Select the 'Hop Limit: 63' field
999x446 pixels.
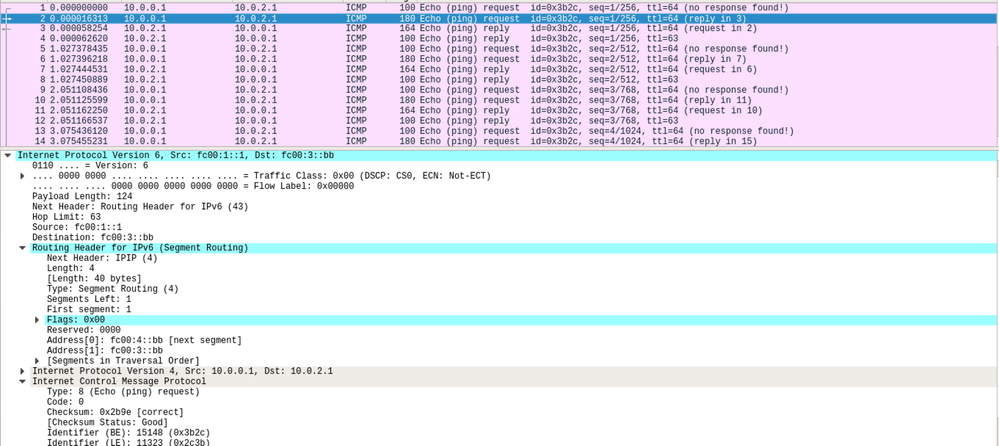(x=66, y=217)
